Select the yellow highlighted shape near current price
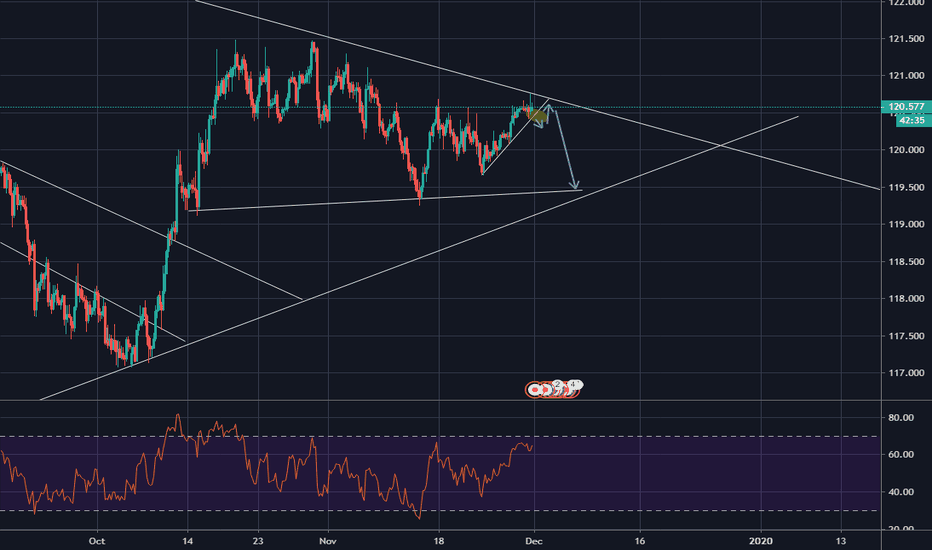The height and width of the screenshot is (550, 932). [x=537, y=115]
